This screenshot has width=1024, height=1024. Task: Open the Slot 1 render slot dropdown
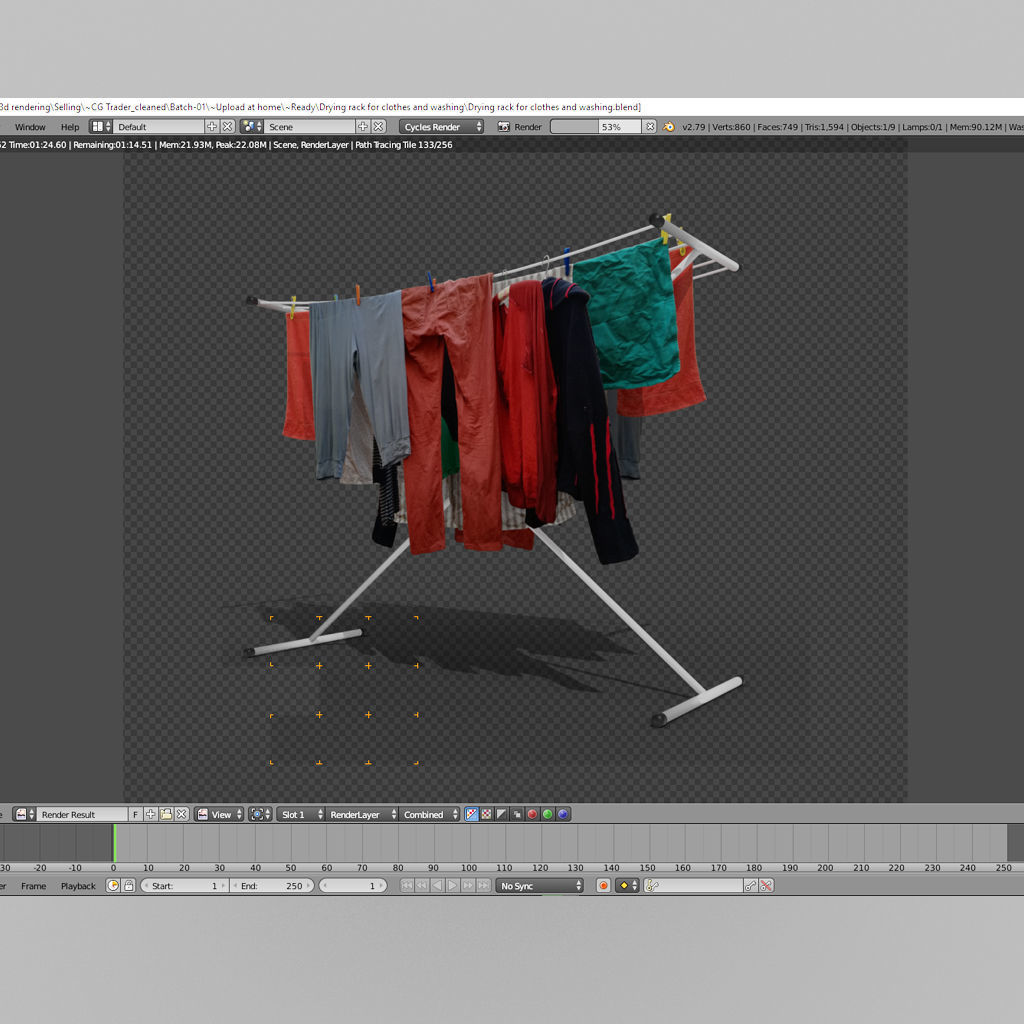(x=301, y=814)
